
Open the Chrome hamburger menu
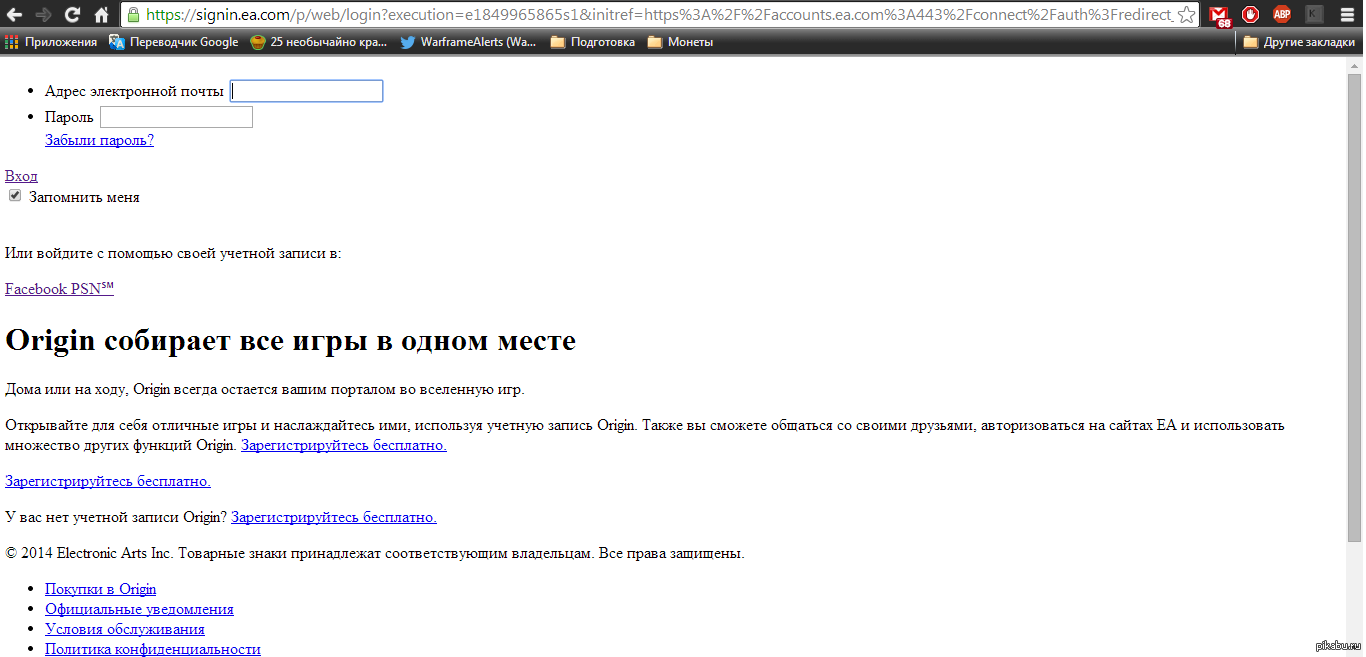point(1347,15)
